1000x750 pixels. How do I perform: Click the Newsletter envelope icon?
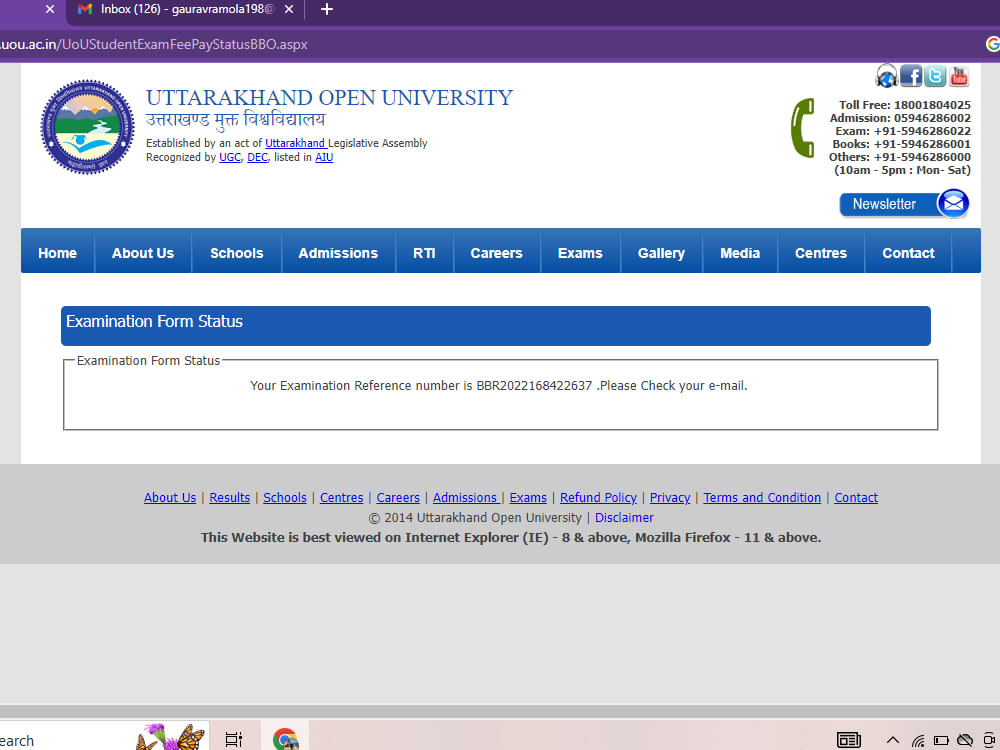point(953,203)
